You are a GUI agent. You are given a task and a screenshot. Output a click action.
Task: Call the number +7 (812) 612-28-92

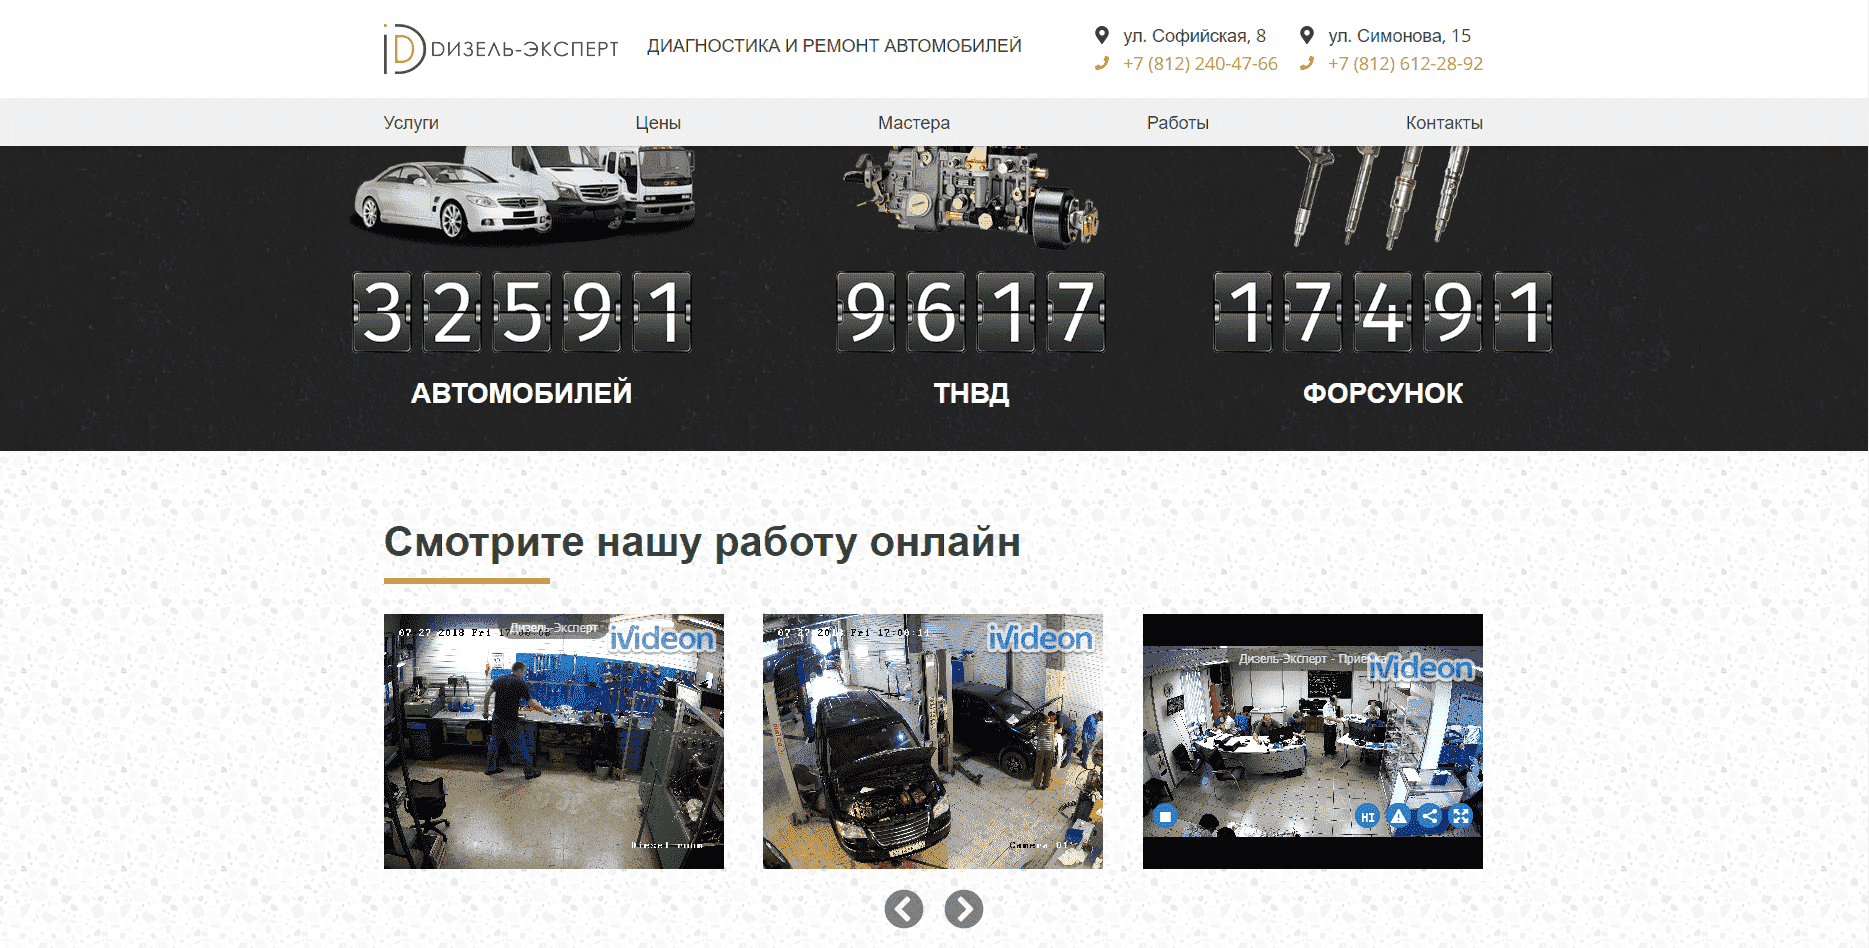[x=1404, y=64]
